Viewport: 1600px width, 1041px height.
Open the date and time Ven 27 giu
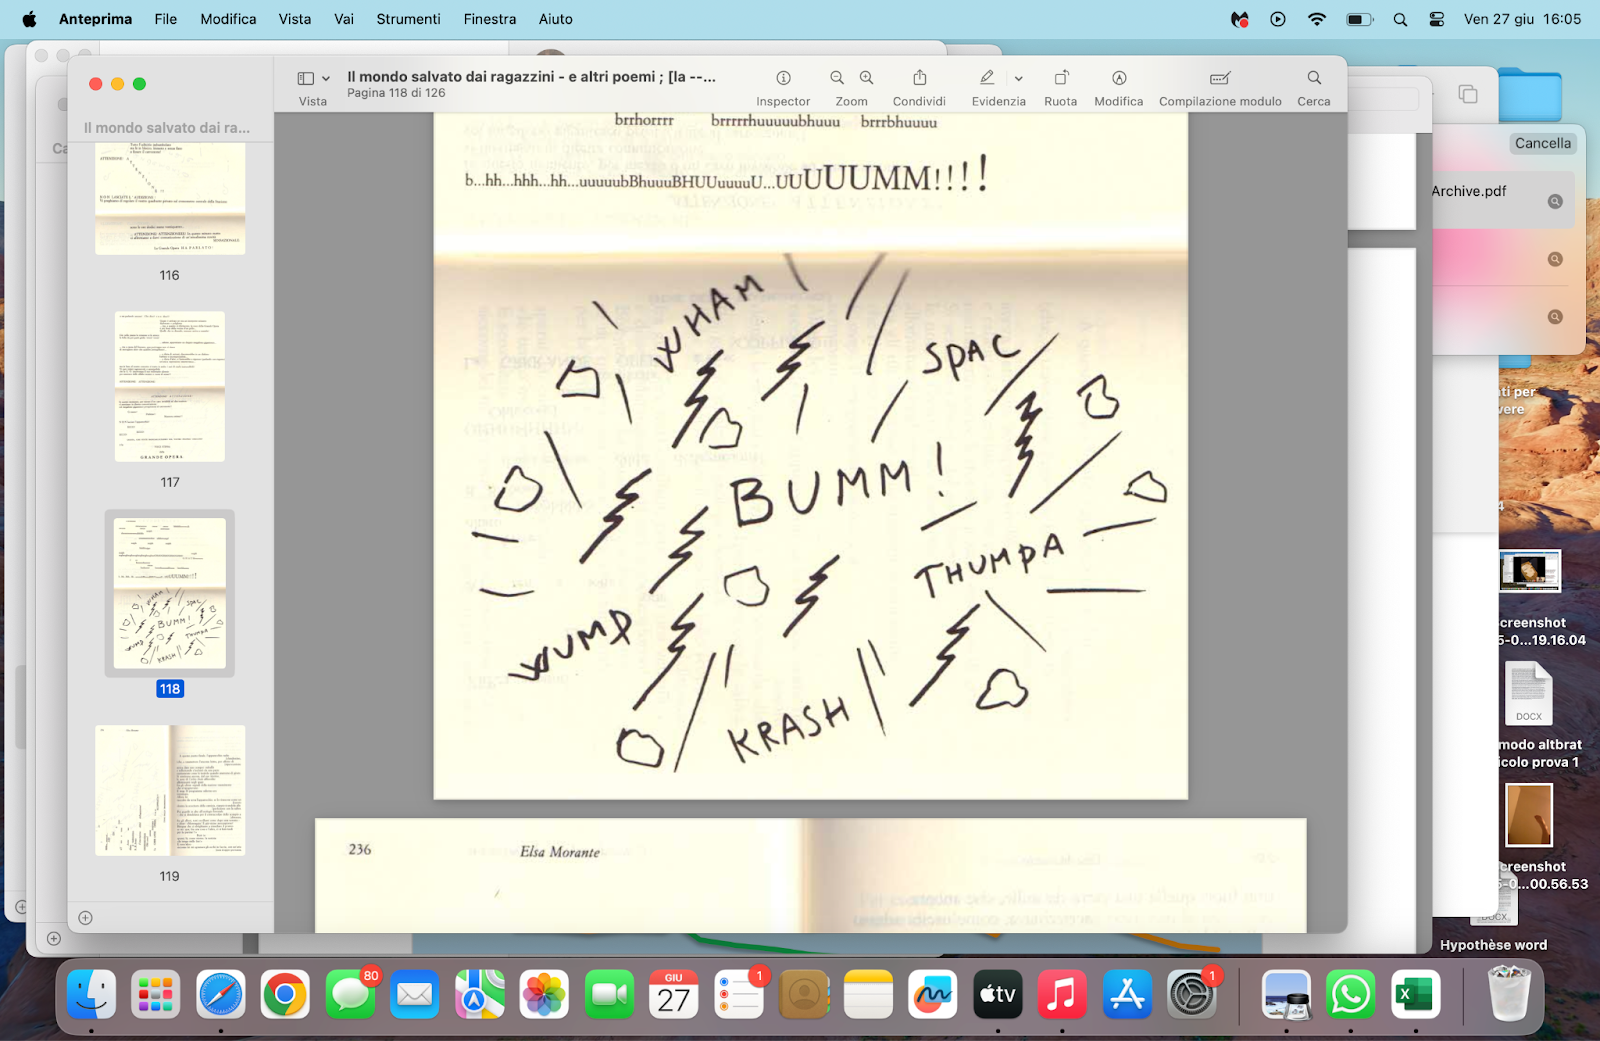[1522, 19]
